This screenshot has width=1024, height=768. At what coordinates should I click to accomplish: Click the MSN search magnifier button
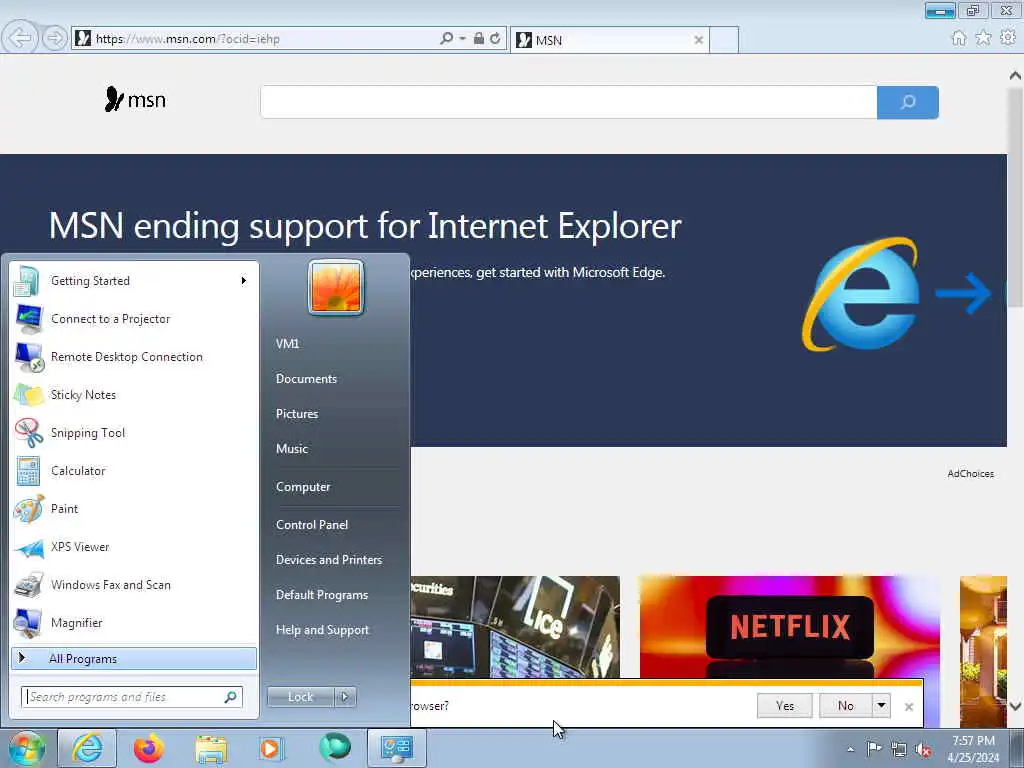tap(908, 102)
